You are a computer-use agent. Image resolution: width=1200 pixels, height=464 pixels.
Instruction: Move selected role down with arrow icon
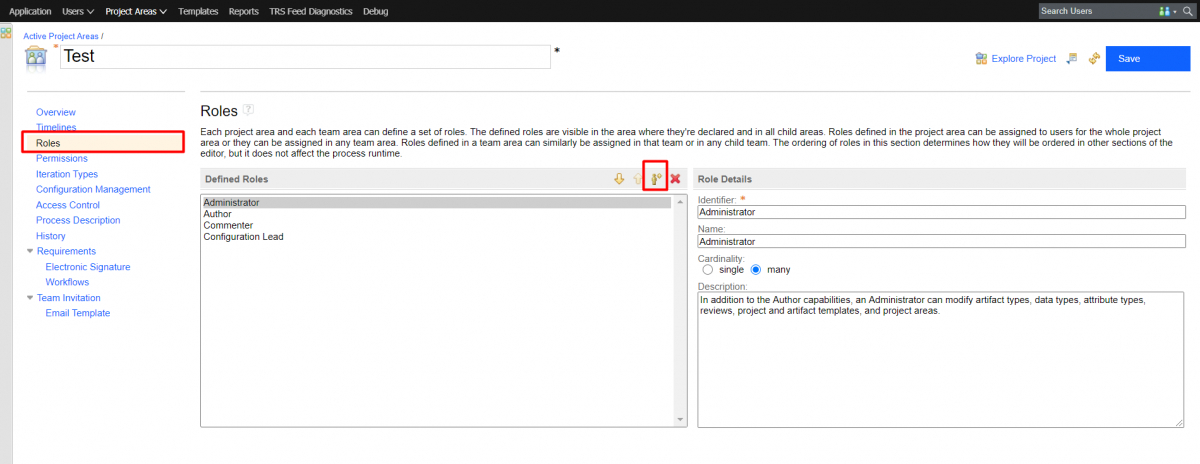(x=619, y=179)
